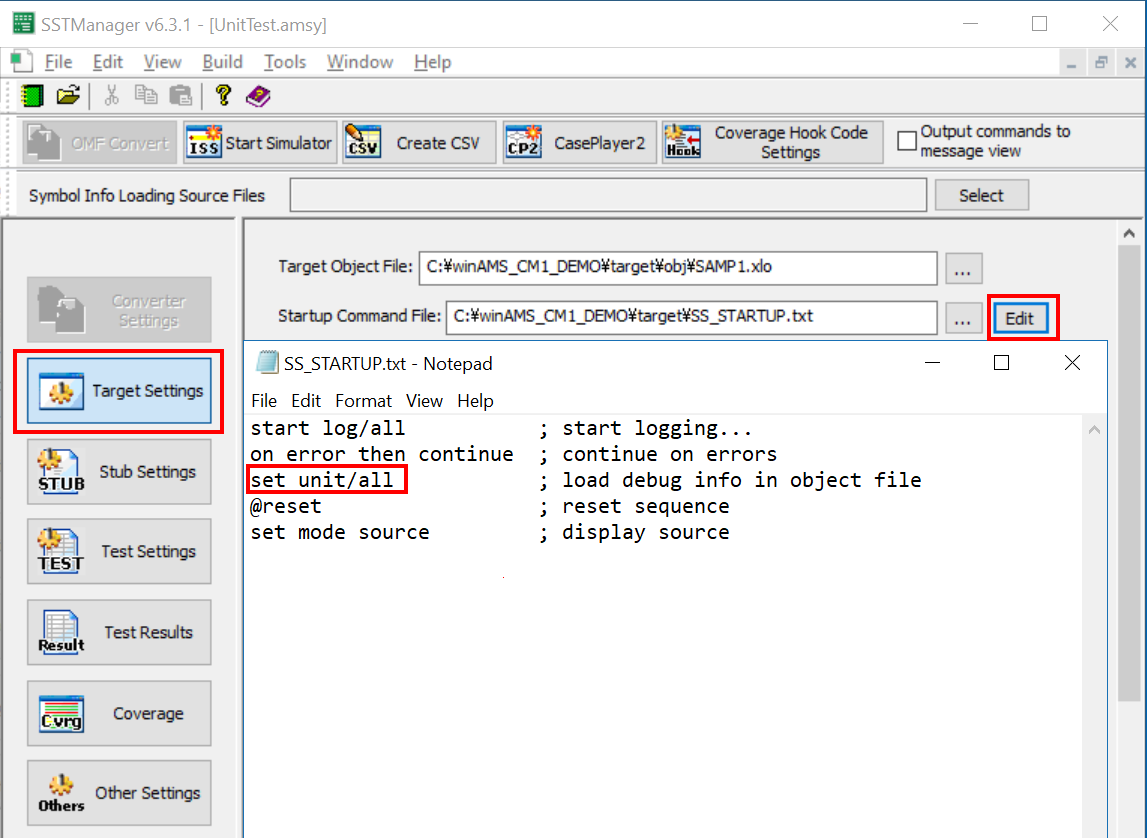
Task: Open Coverage Hook Code Settings
Action: tap(772, 143)
